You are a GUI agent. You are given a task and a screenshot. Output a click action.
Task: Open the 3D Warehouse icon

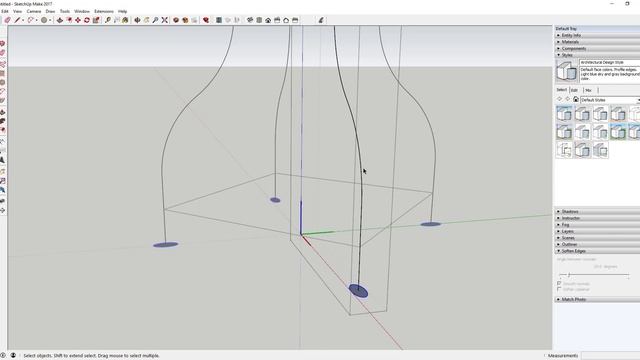point(176,20)
